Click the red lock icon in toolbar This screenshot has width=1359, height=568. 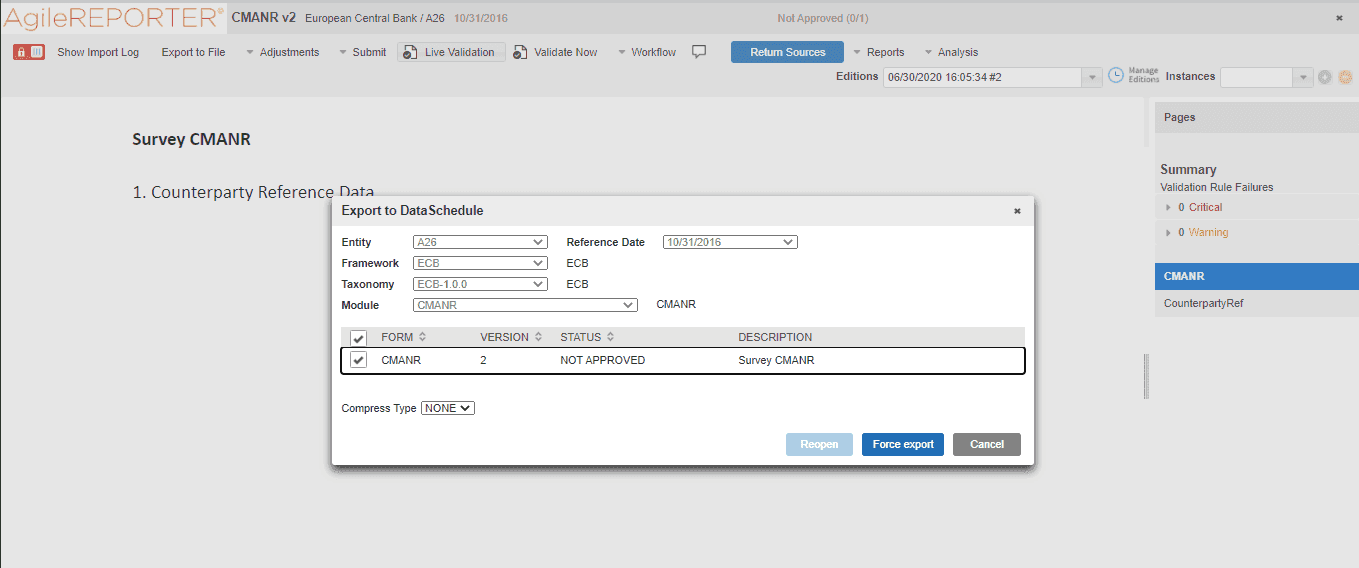point(29,52)
